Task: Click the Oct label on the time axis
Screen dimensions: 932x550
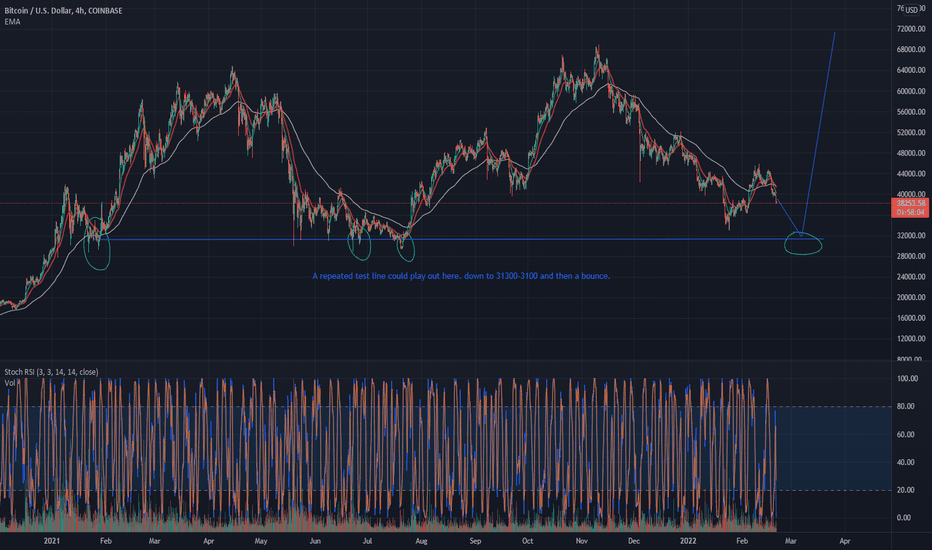Action: click(x=527, y=541)
